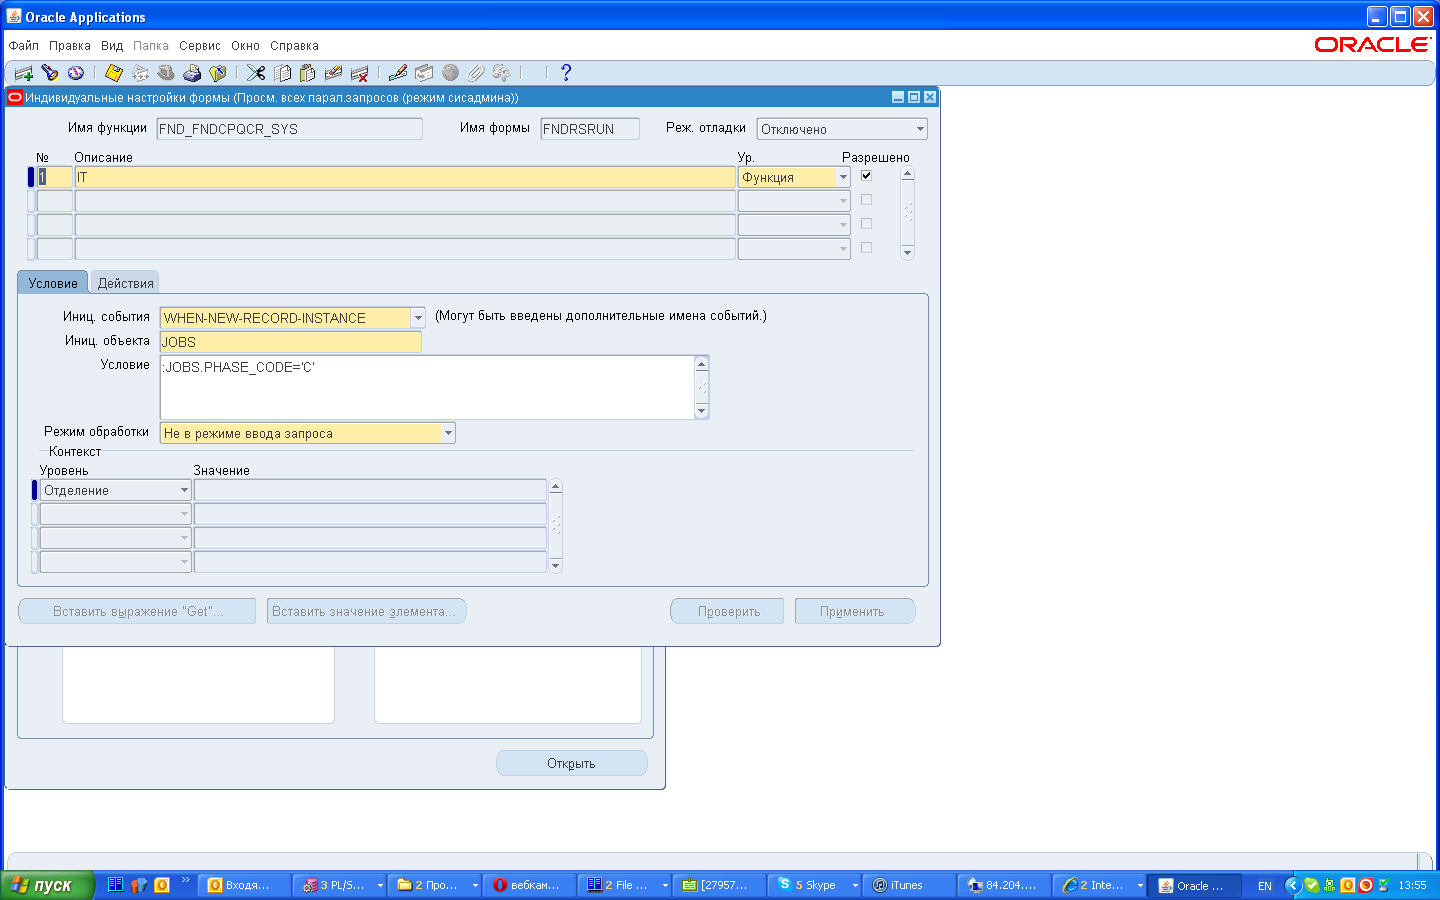Viewport: 1440px width, 900px height.
Task: Open the fourth Уровень context dropdown
Action: click(184, 562)
